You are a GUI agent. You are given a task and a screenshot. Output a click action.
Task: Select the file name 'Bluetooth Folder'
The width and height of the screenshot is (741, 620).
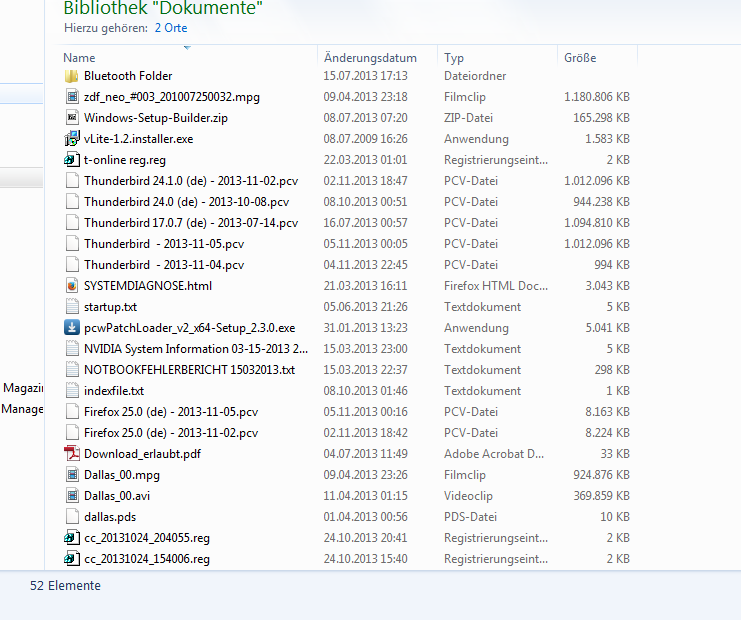tap(128, 76)
